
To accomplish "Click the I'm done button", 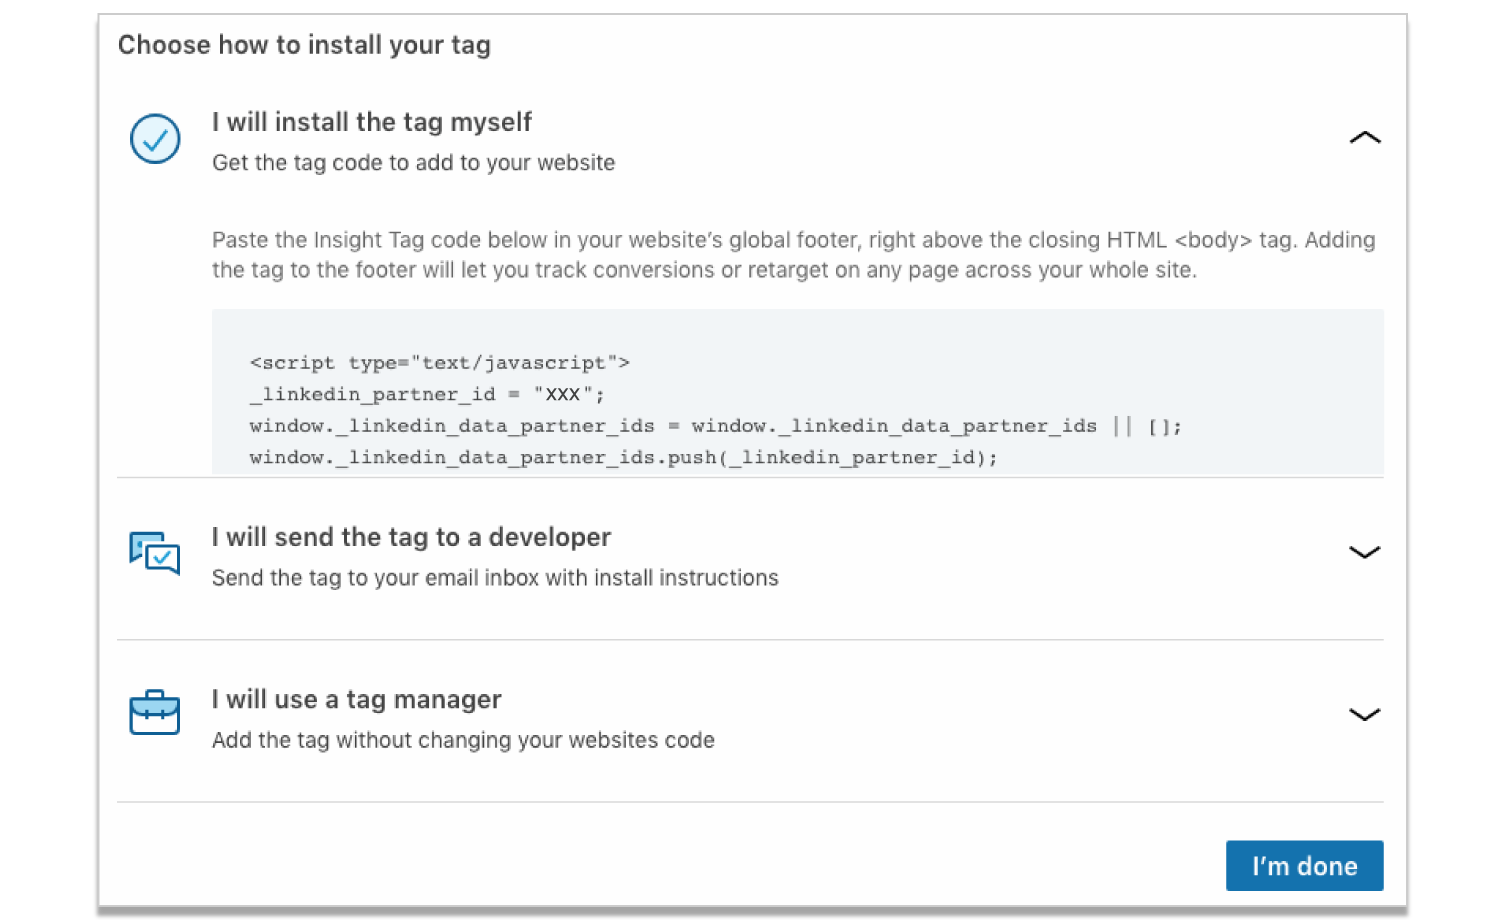I will tap(1304, 866).
